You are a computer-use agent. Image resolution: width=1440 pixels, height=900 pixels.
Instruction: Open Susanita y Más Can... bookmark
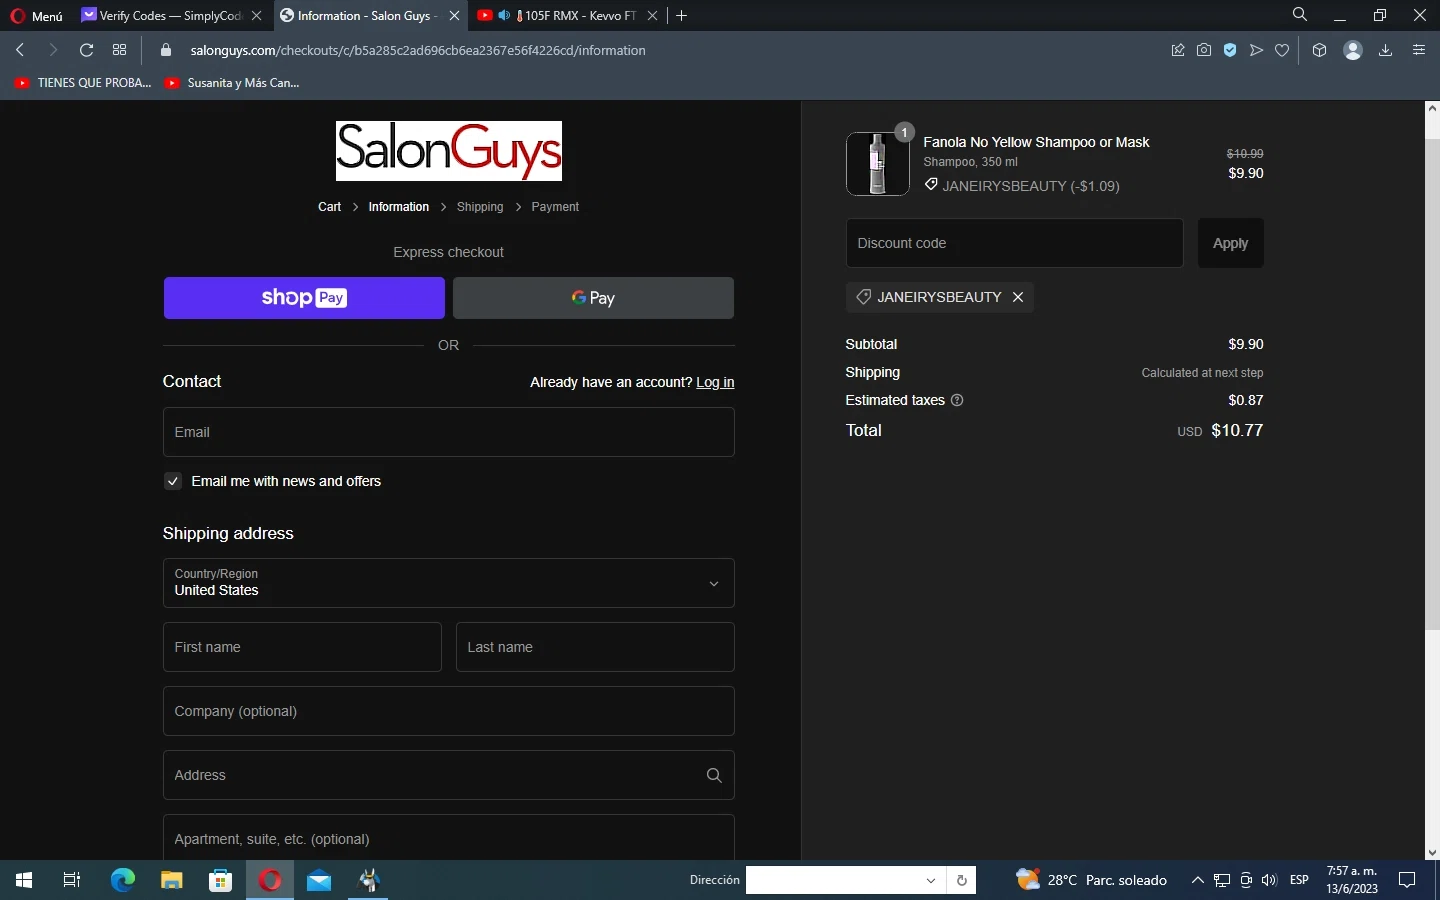point(232,83)
